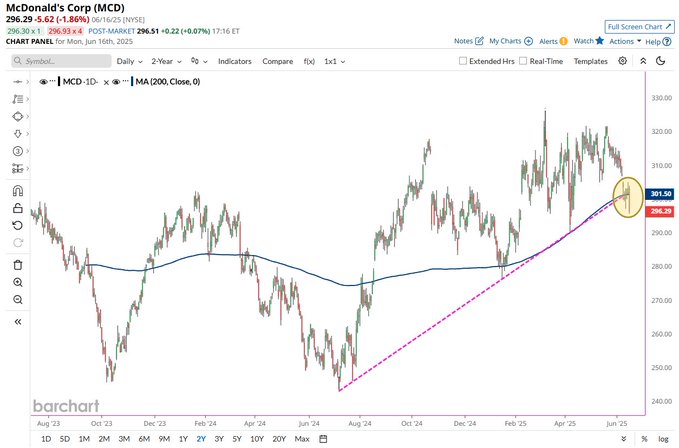Viewport: 679px width, 448px height.
Task: Click the trash delete drawings icon
Action: tap(18, 265)
